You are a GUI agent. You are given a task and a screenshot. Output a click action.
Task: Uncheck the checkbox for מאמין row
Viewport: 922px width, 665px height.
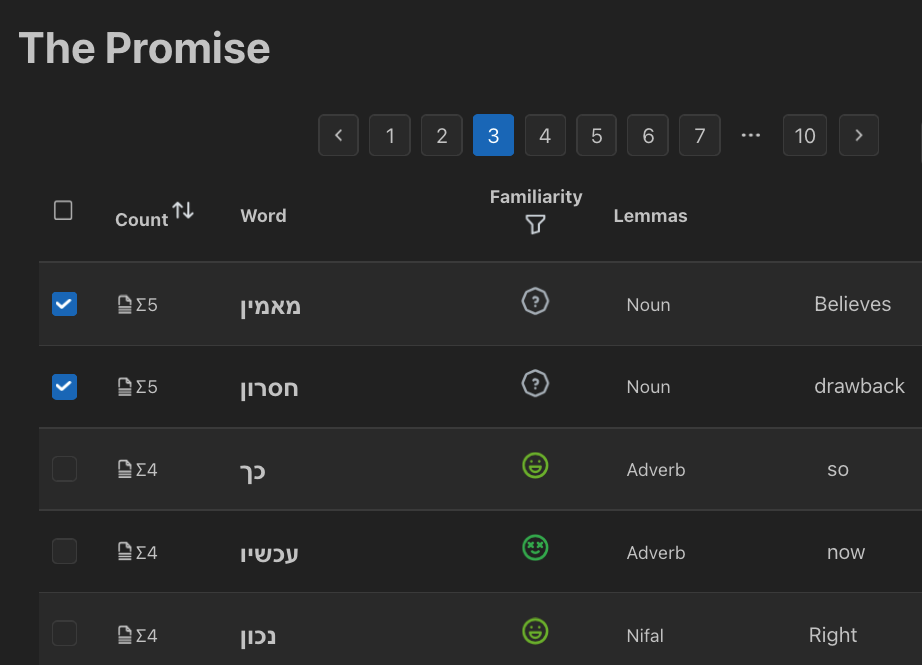(64, 304)
